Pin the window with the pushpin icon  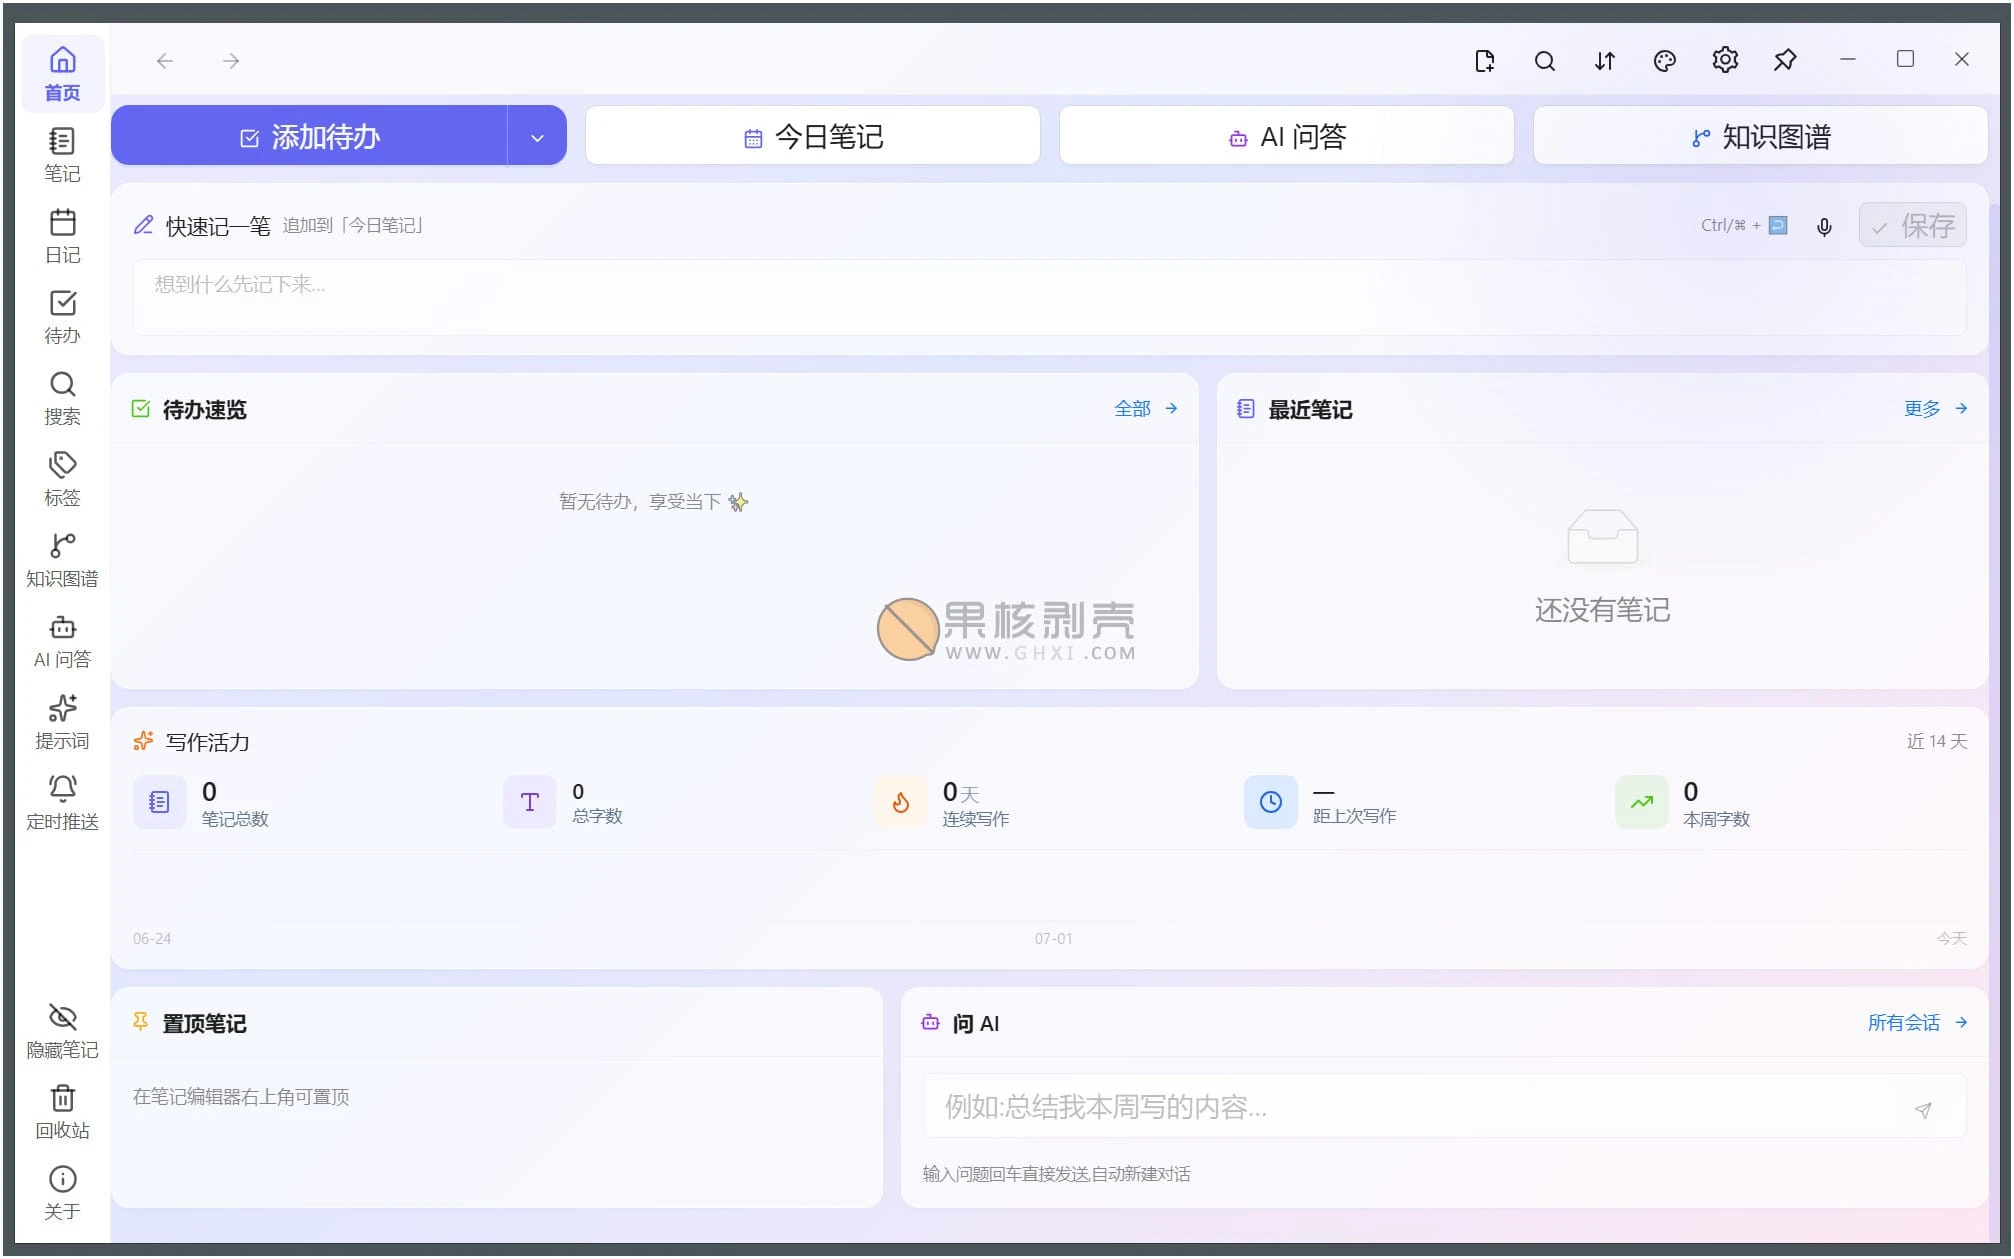(1785, 61)
